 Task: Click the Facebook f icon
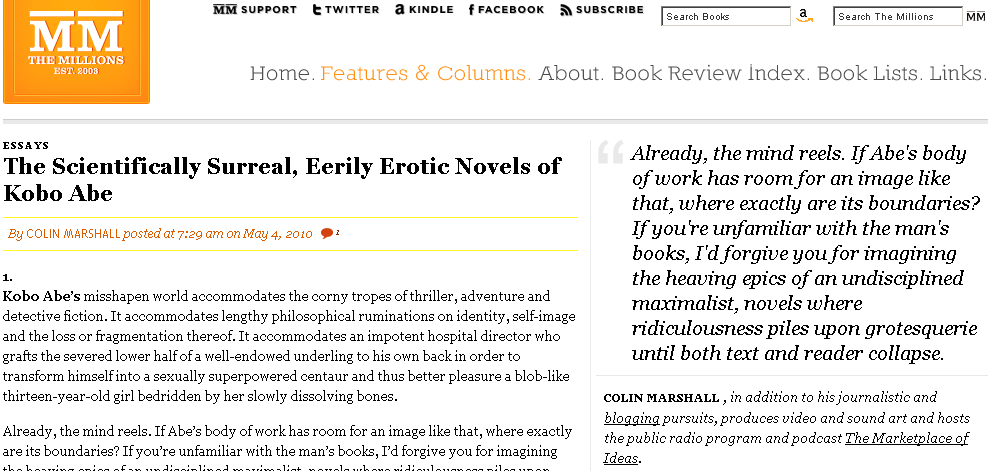click(x=471, y=9)
